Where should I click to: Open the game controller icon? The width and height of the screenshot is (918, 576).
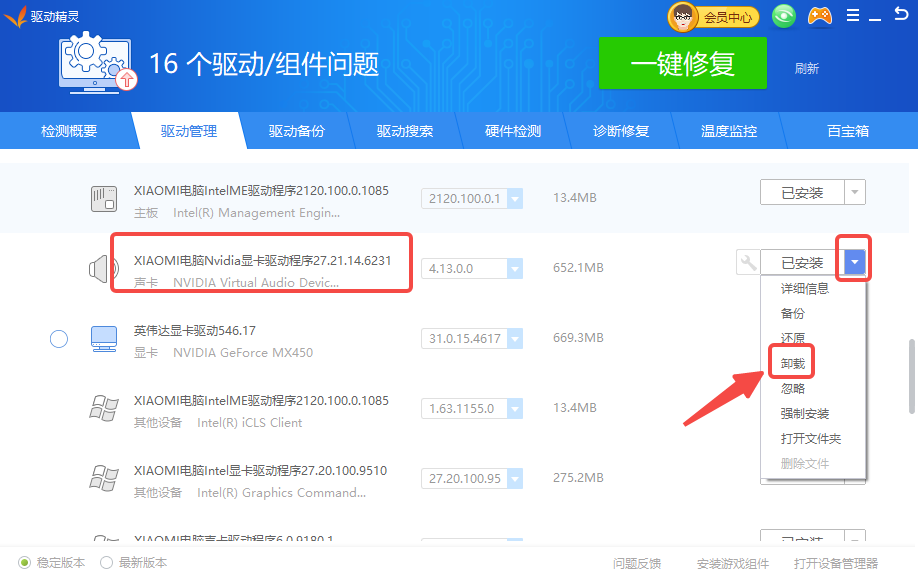pyautogui.click(x=820, y=16)
